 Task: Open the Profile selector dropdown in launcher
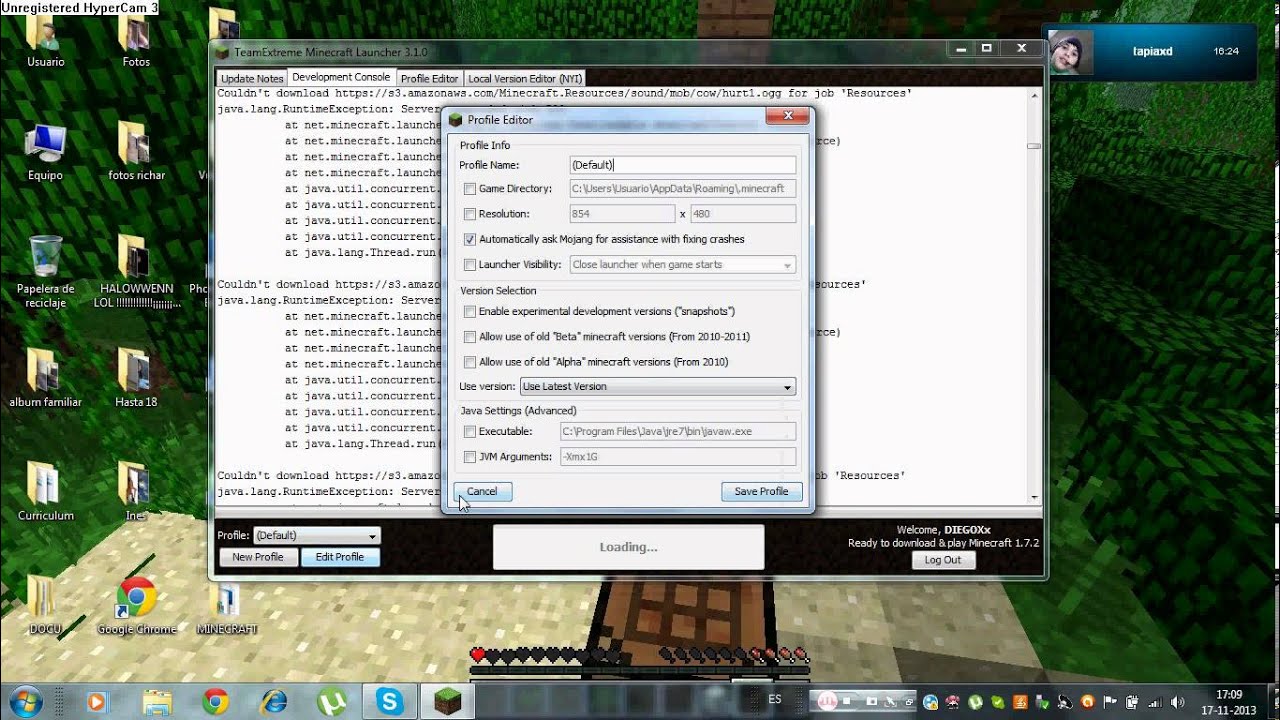click(316, 536)
